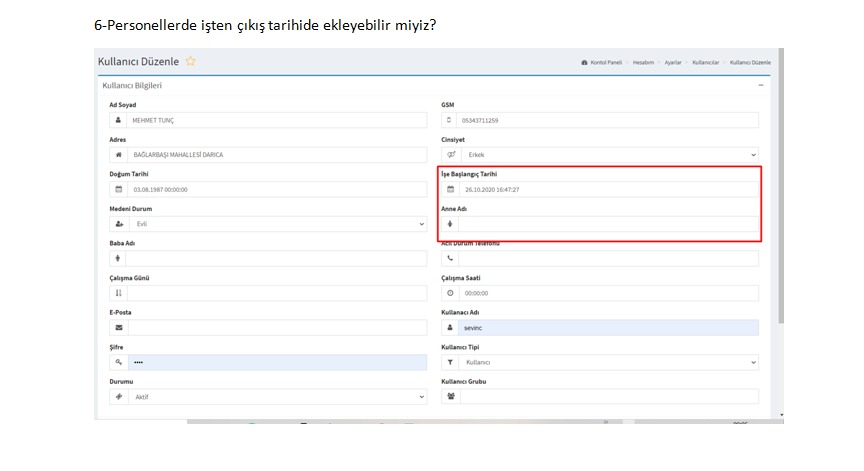The width and height of the screenshot is (864, 471).
Task: Click the calendar icon for İşe Başlangıç Tarihi
Action: [x=450, y=189]
